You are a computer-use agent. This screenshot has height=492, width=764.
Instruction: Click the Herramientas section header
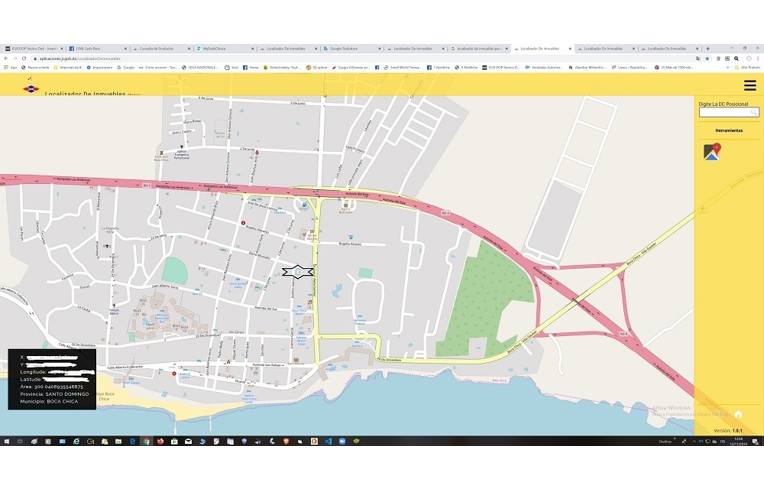pos(728,130)
